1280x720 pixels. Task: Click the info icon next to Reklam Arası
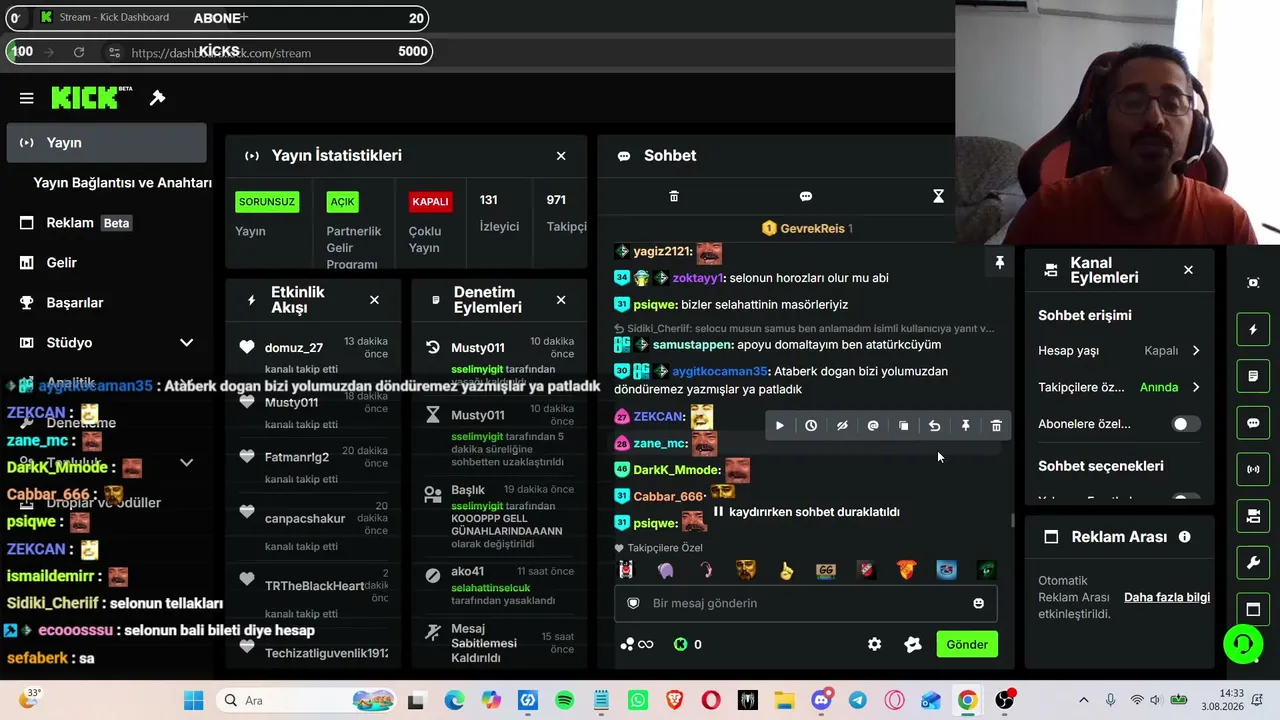point(1185,537)
